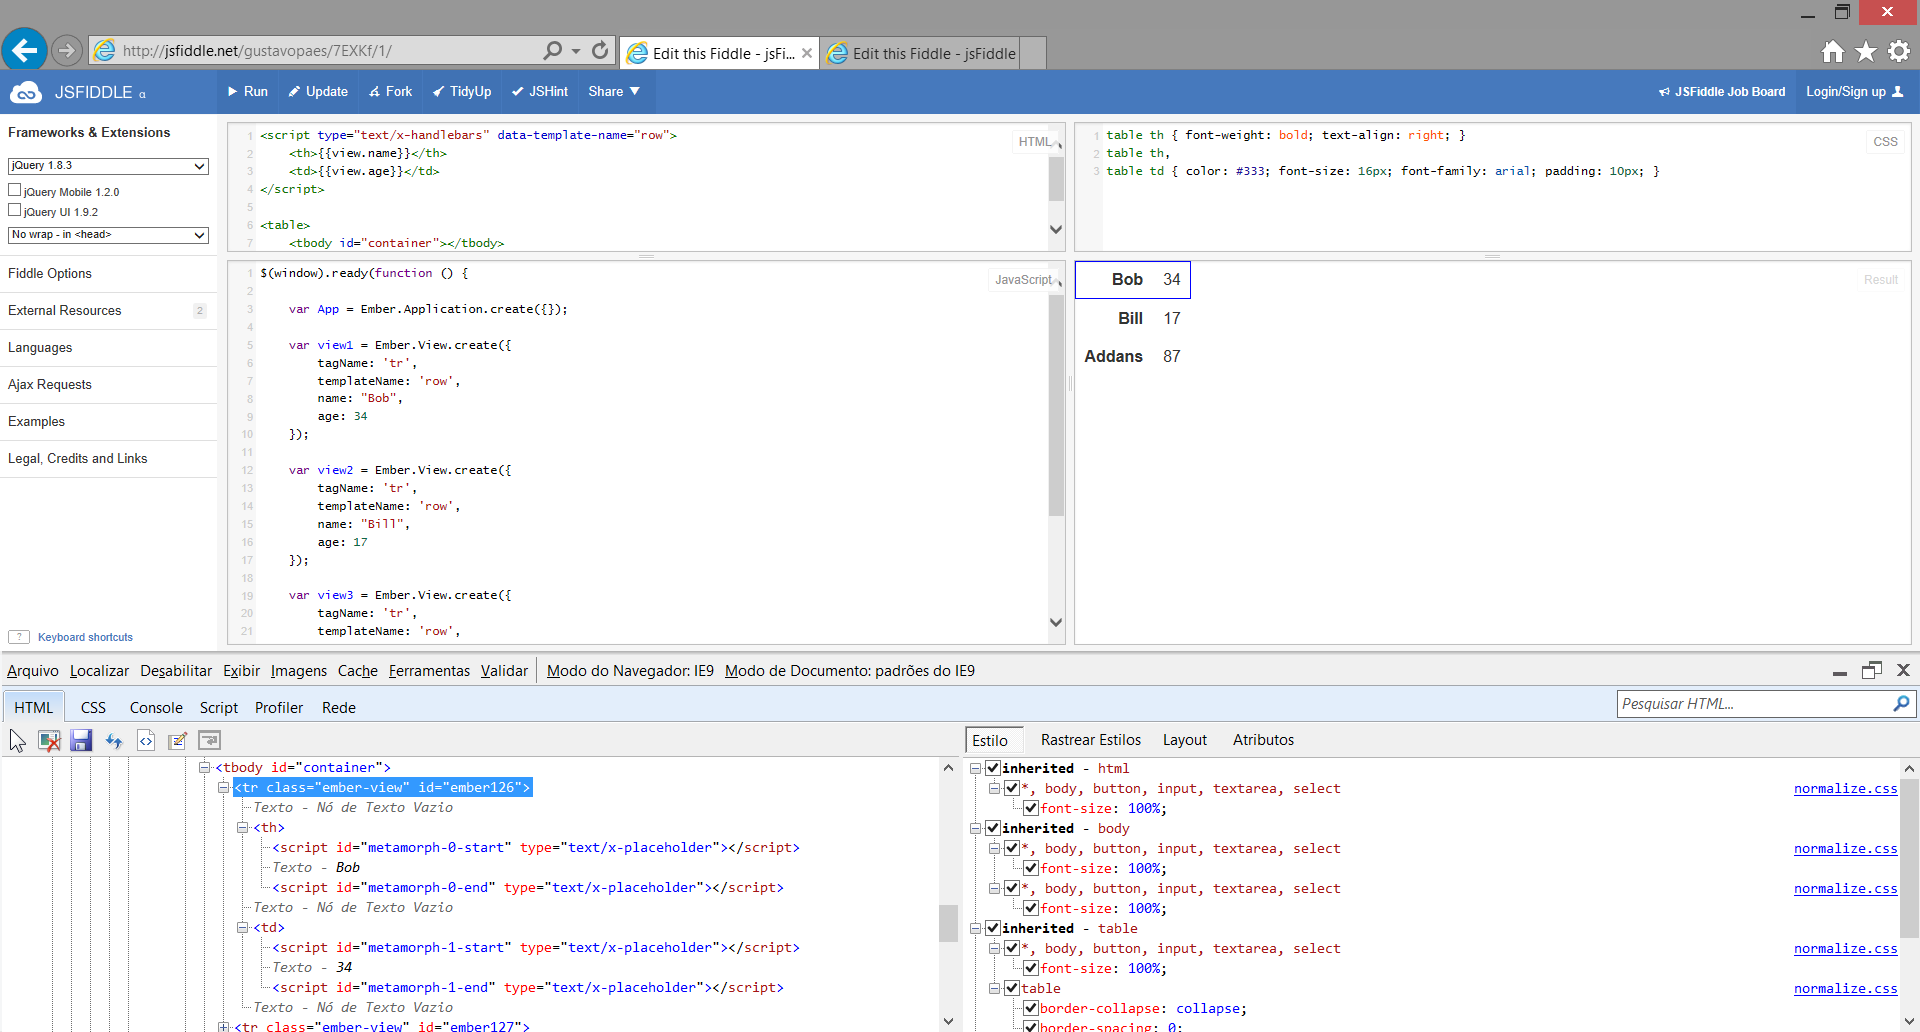Collapse the 'inherited - html' style group

coord(975,768)
